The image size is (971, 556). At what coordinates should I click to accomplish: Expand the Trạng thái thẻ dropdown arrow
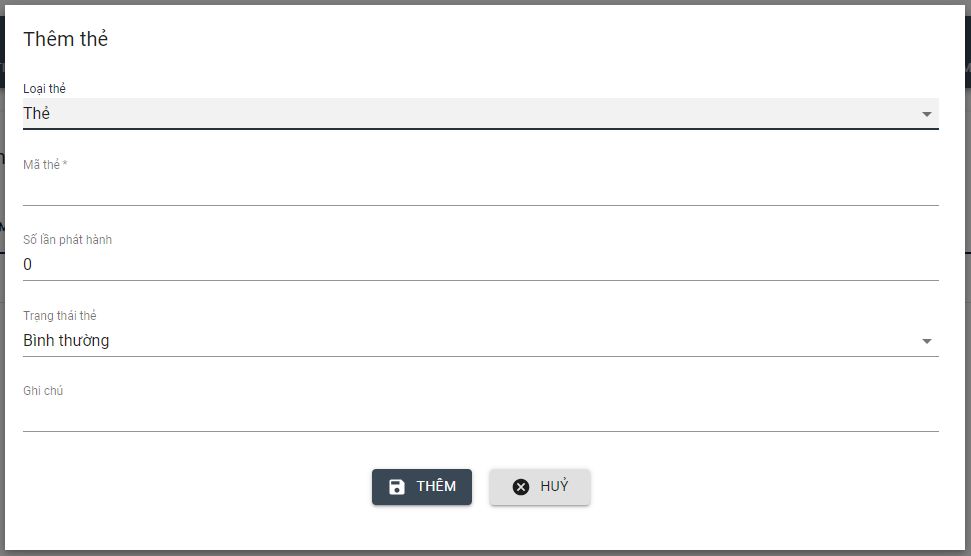[927, 341]
